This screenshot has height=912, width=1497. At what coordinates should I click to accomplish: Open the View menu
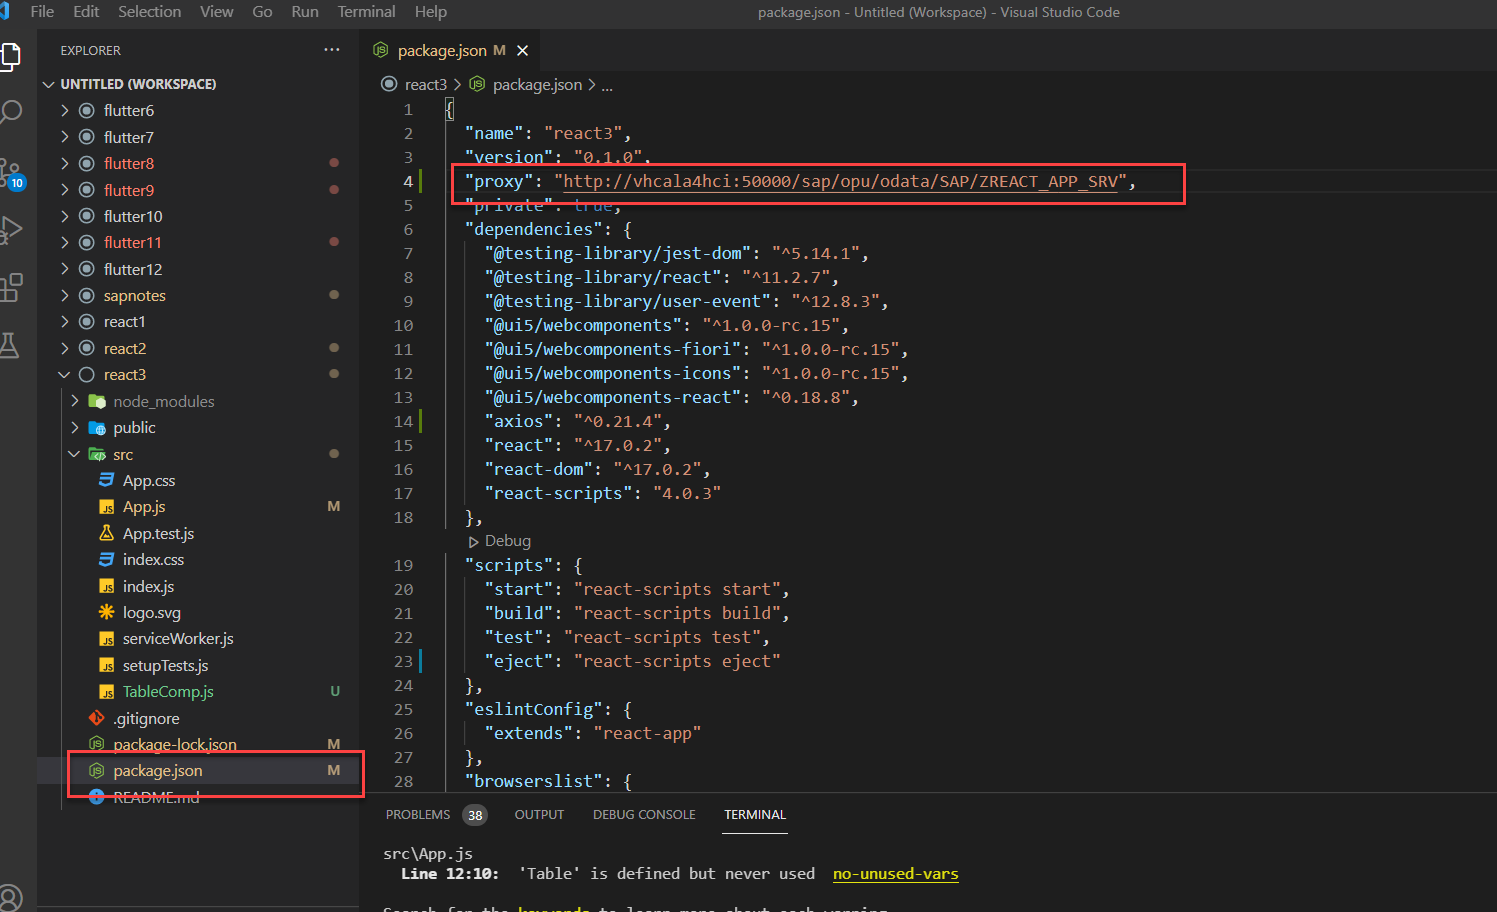point(217,12)
